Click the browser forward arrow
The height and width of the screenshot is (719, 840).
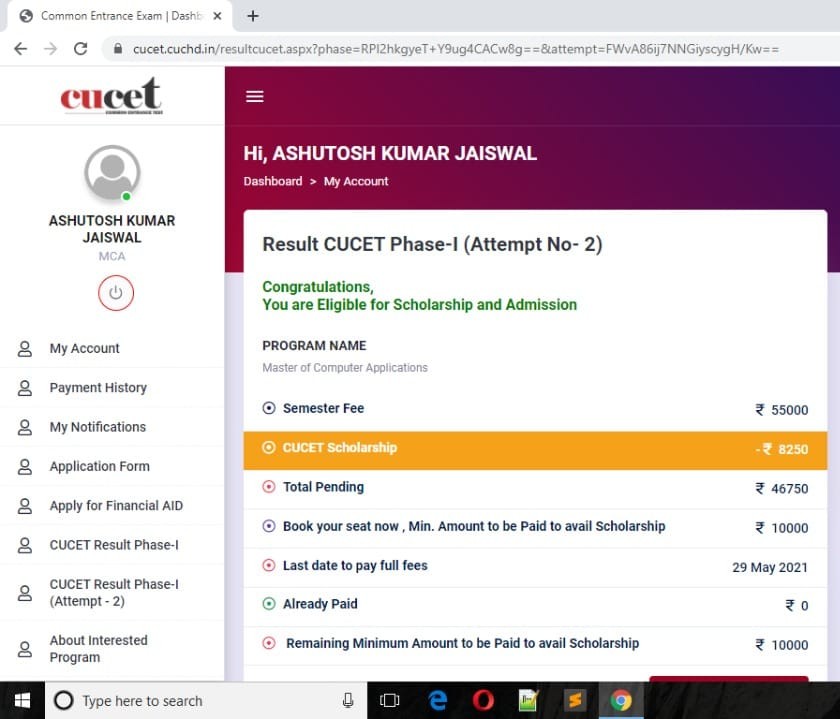(50, 49)
